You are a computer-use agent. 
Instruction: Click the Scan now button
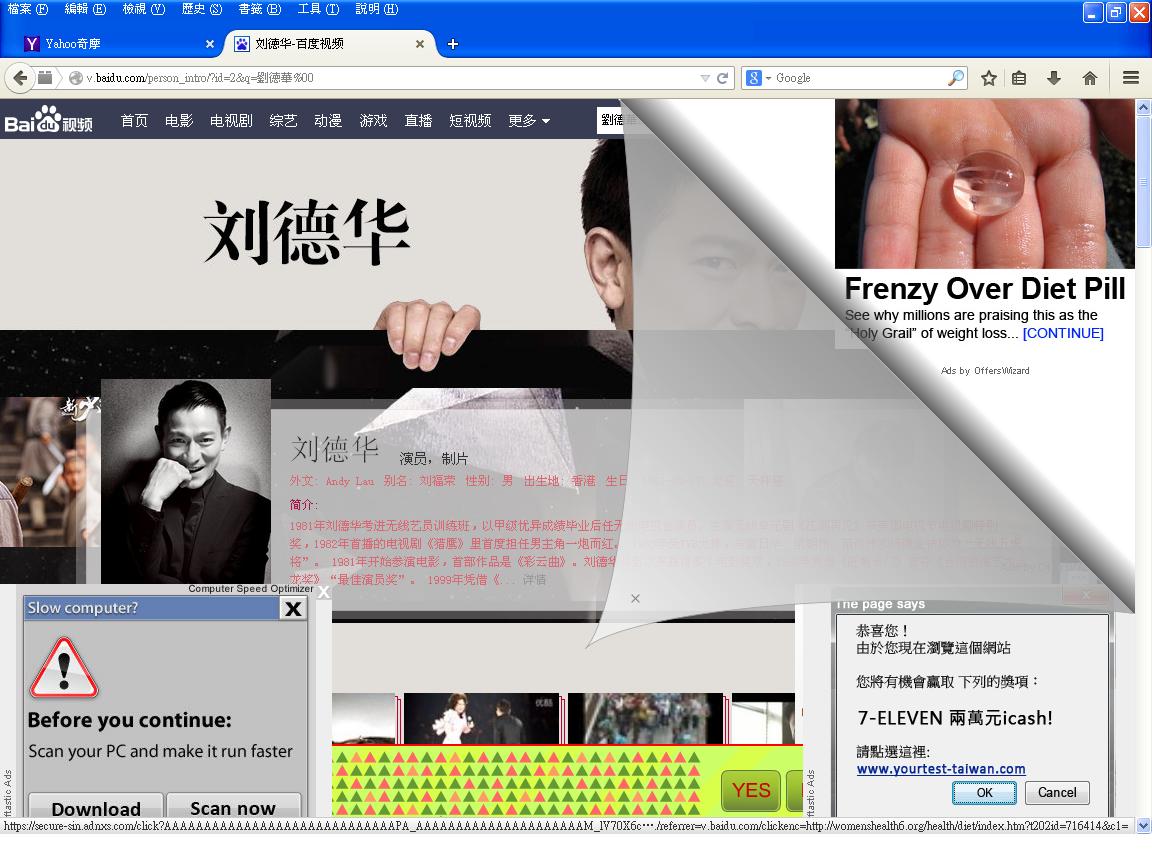click(x=233, y=805)
